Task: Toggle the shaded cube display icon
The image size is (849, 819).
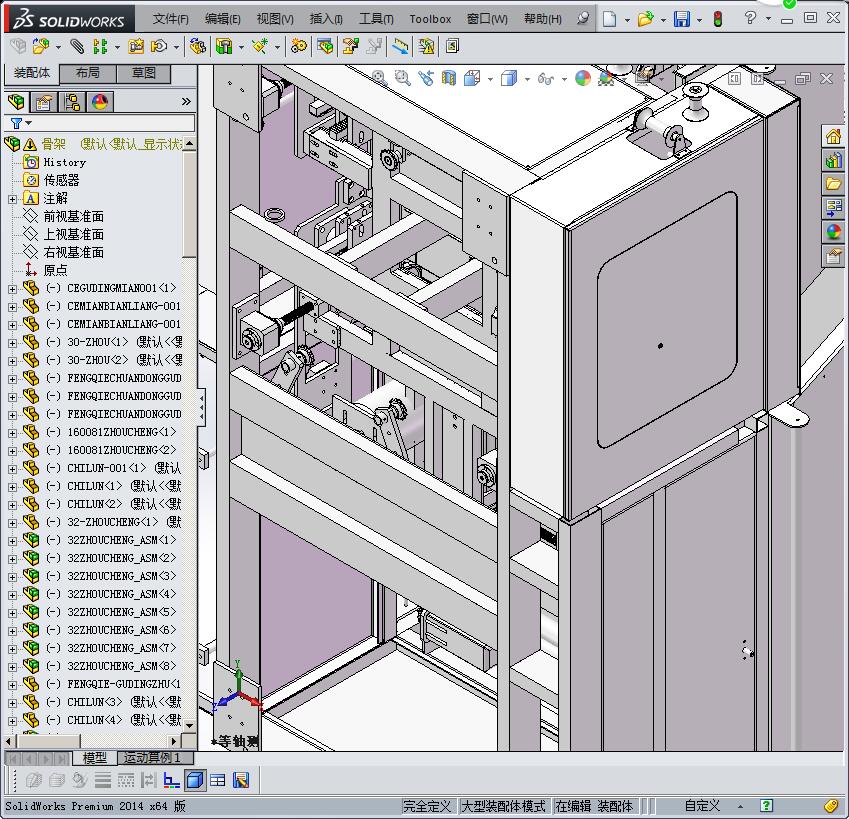Action: (194, 780)
